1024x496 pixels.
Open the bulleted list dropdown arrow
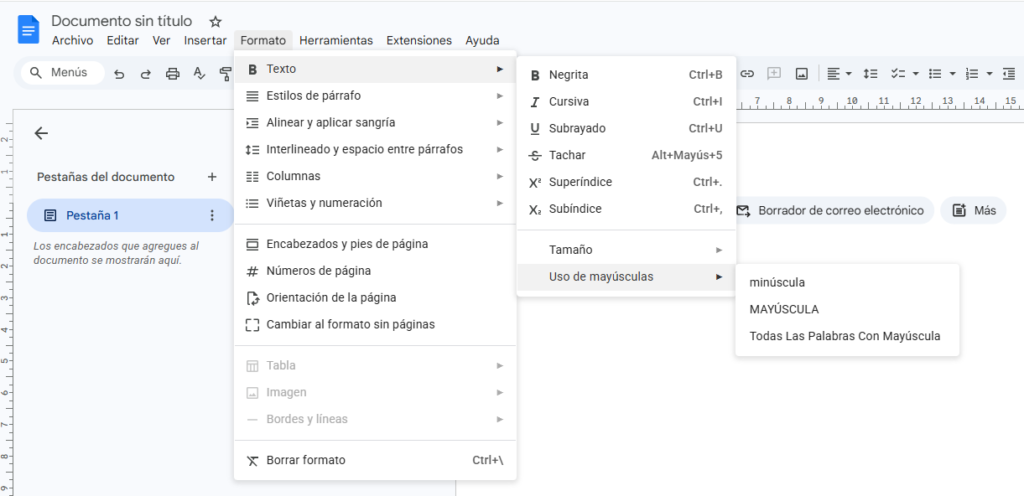pos(952,74)
